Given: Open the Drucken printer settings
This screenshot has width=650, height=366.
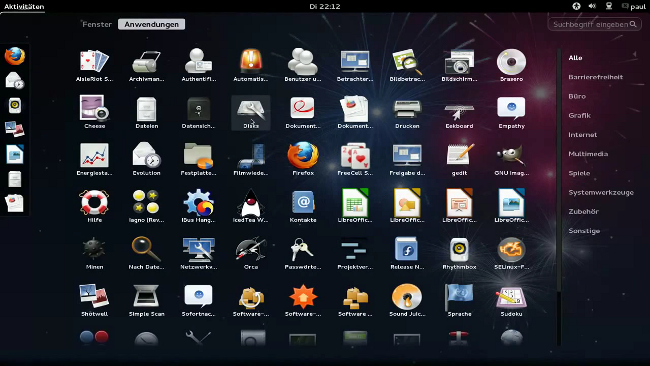Looking at the screenshot, I should click(407, 112).
